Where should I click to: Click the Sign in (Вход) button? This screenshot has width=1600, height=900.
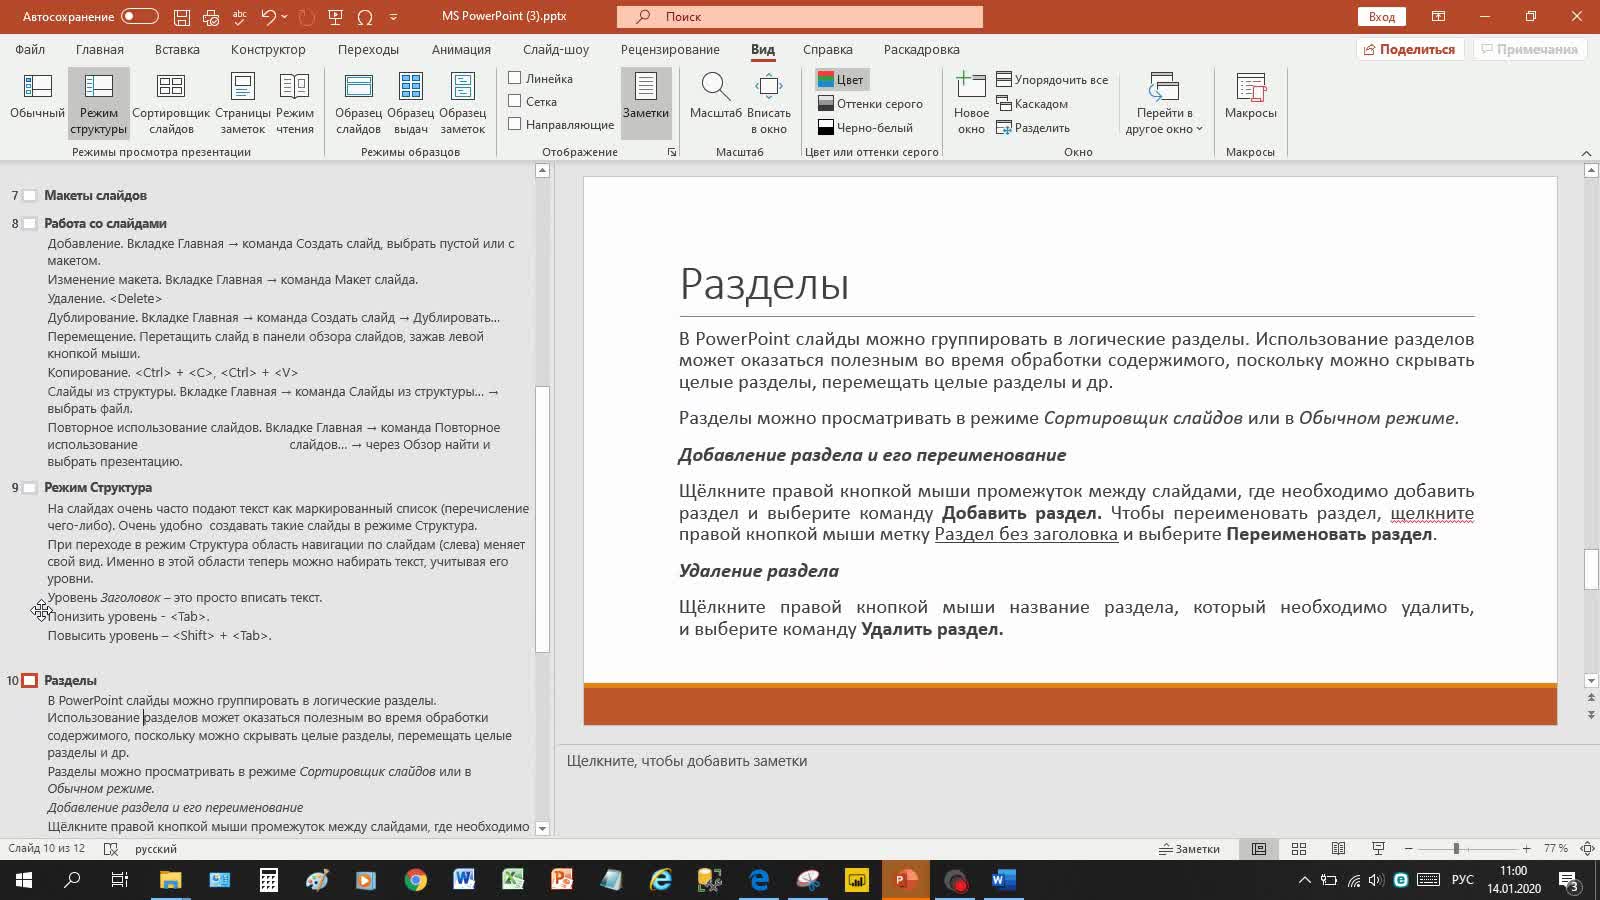tap(1382, 17)
